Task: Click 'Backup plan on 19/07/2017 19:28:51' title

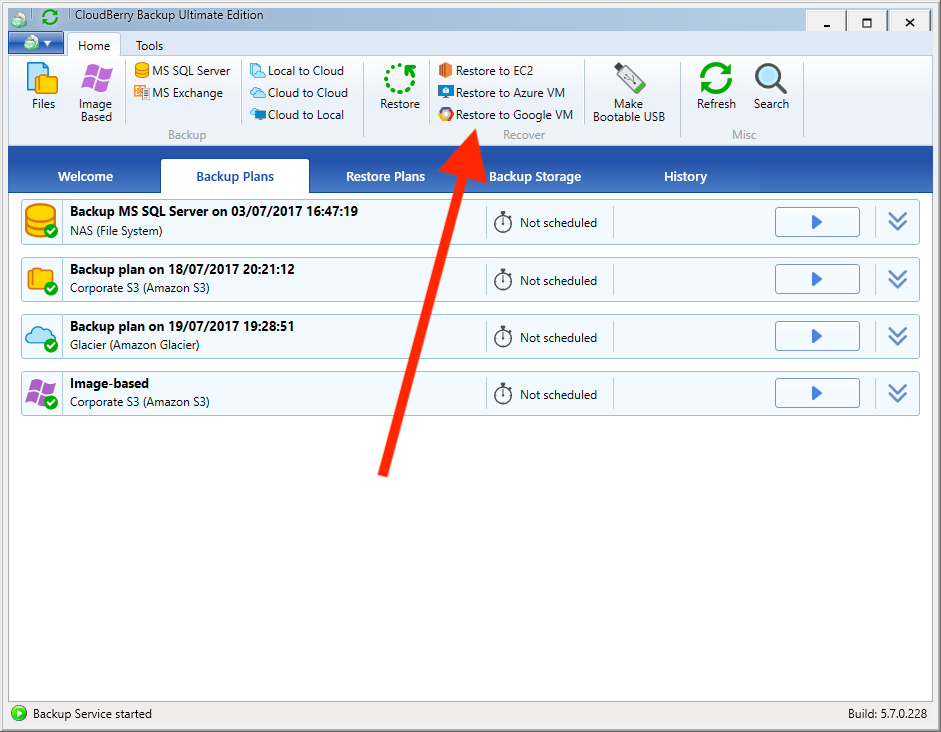Action: tap(182, 326)
